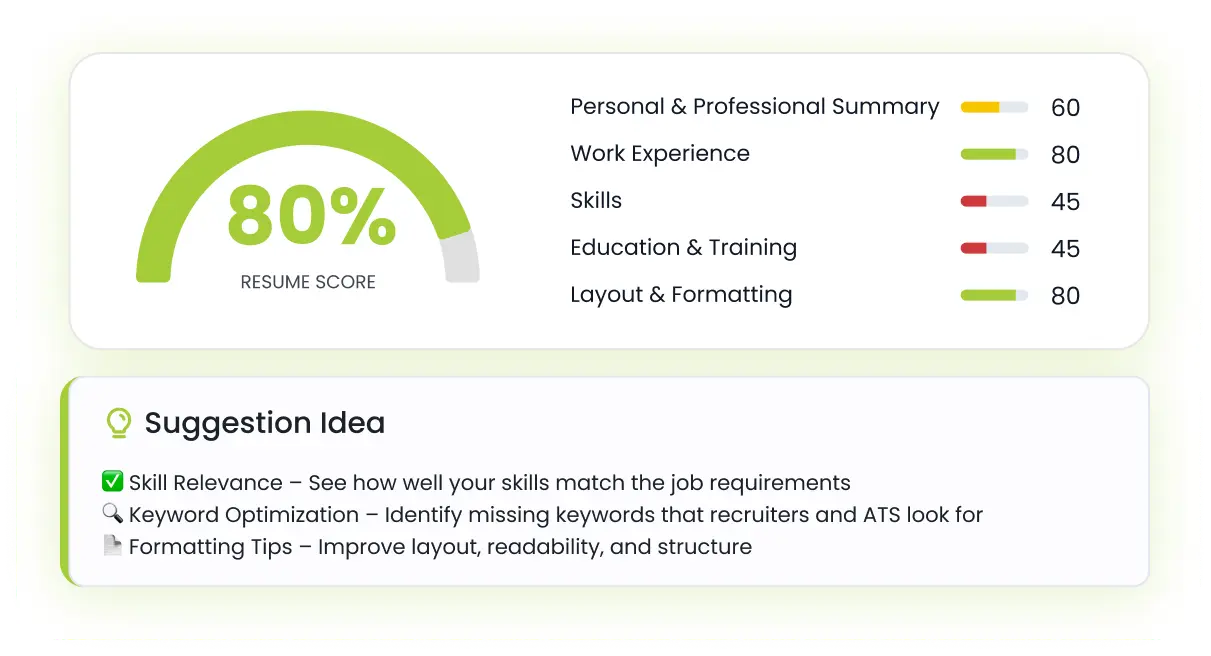The width and height of the screenshot is (1211, 656).
Task: Click the red Education & Training score bar
Action: click(x=994, y=248)
